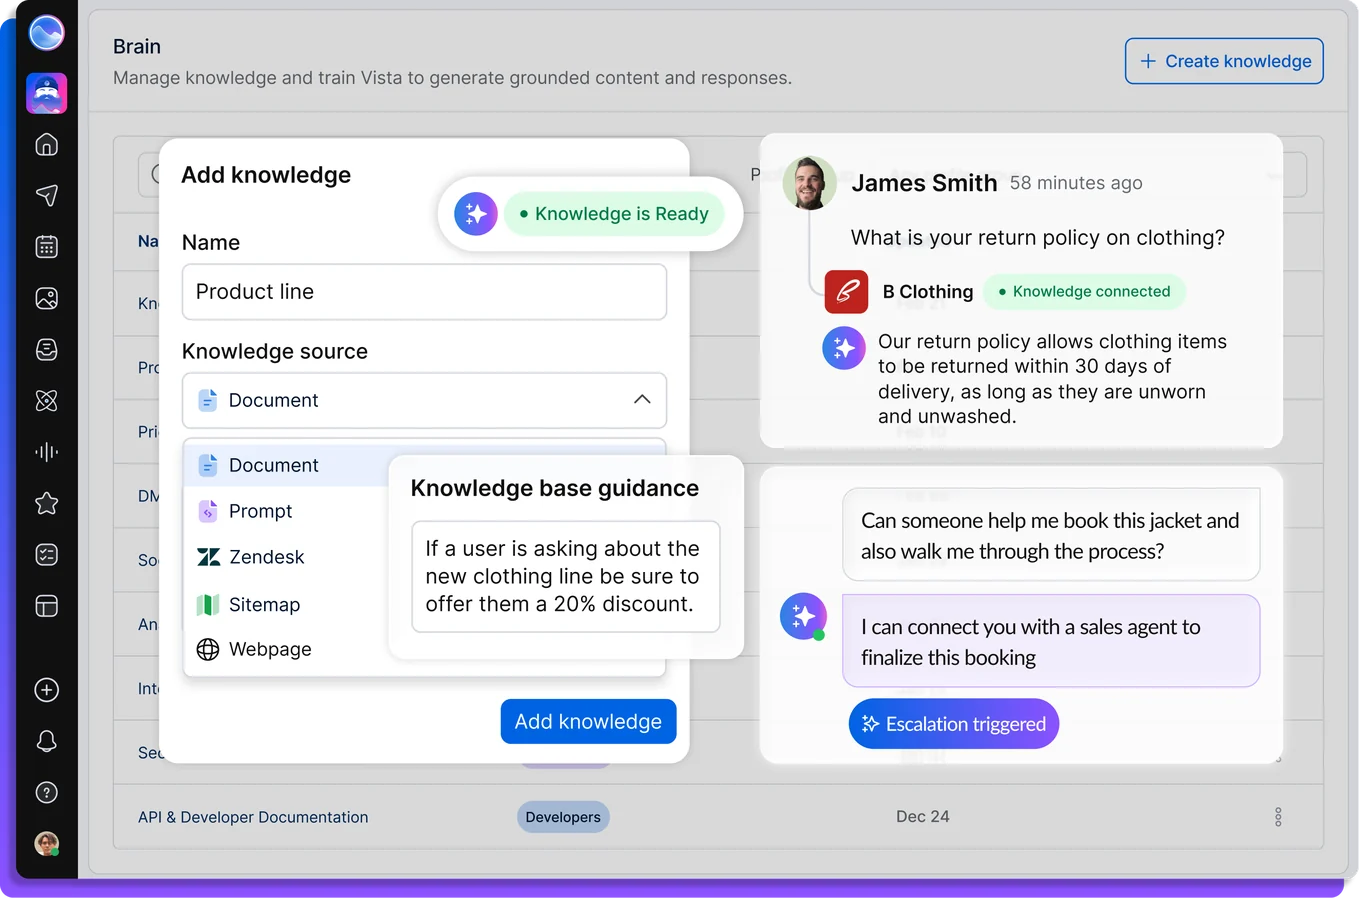Open the atom-shaped icon in sidebar
This screenshot has width=1360, height=898.
(47, 401)
